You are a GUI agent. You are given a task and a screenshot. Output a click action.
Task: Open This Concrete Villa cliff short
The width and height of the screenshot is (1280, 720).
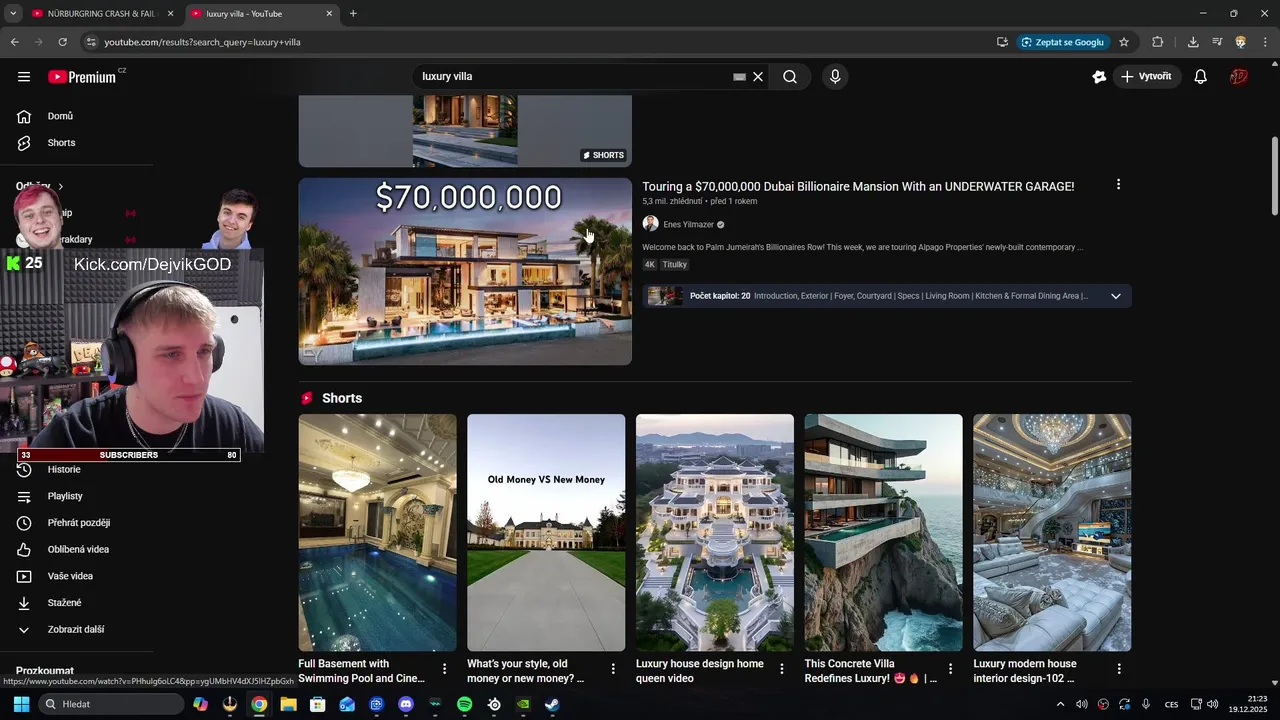pyautogui.click(x=884, y=533)
